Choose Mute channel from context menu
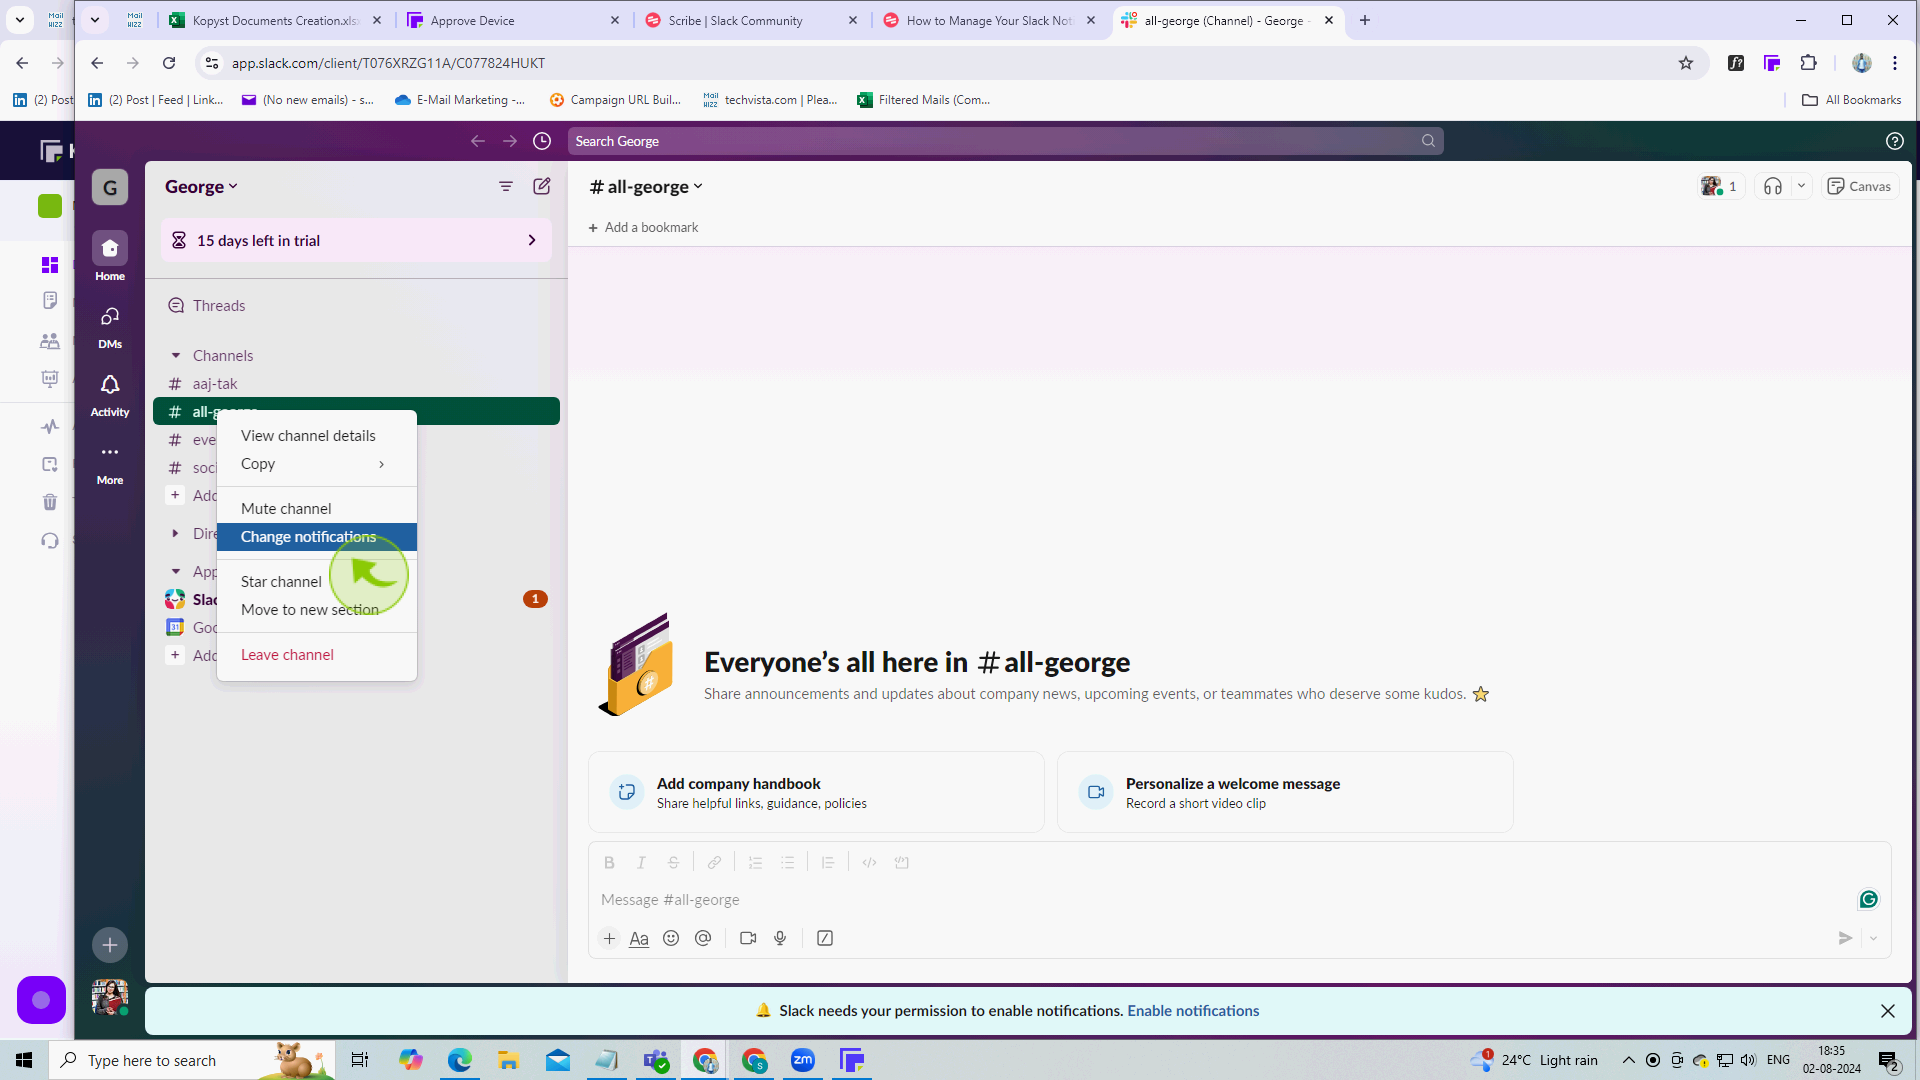The width and height of the screenshot is (1920, 1080). point(316,509)
